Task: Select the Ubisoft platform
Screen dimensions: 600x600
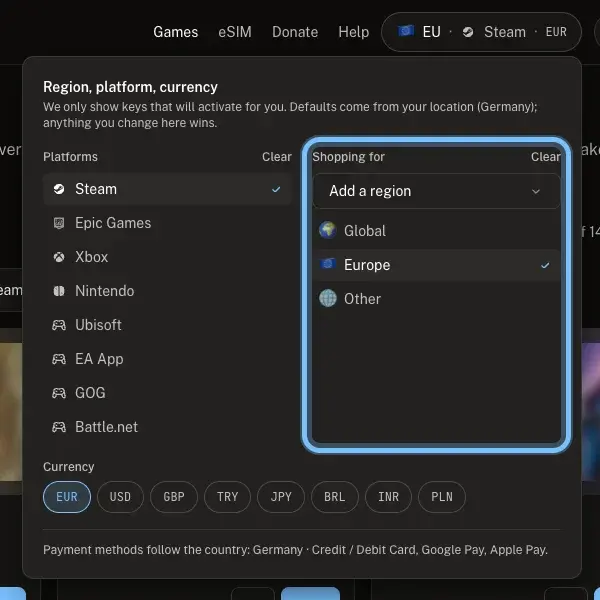Action: (167, 325)
